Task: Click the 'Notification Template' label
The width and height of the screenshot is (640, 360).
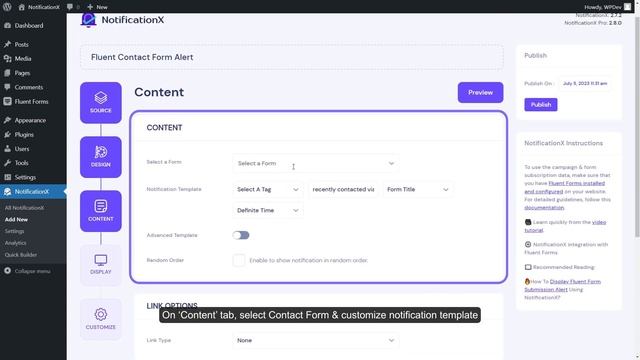Action: [174, 189]
